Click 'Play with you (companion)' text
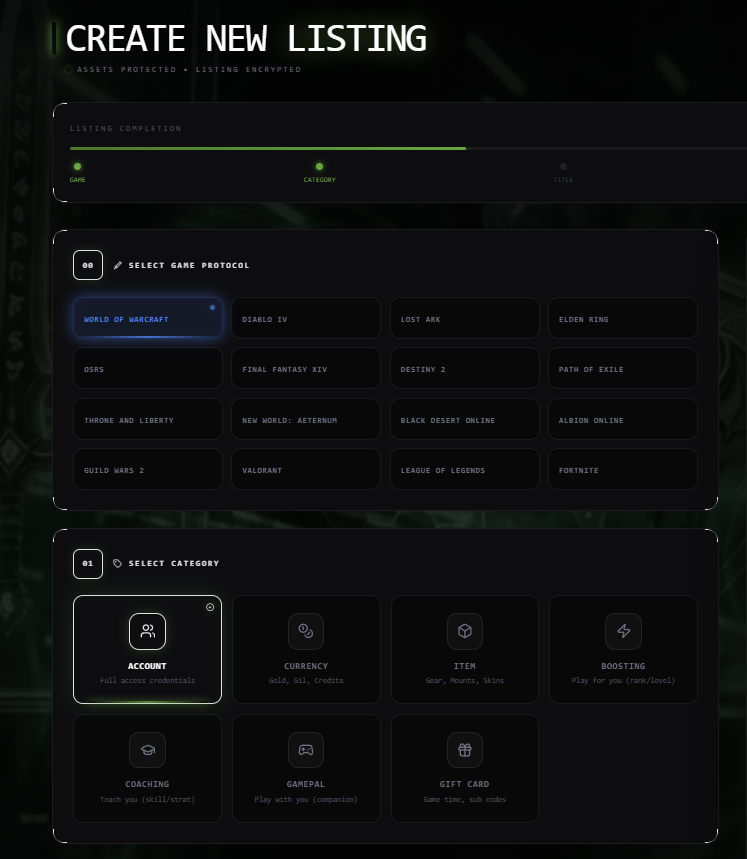Image resolution: width=747 pixels, height=859 pixels. tap(306, 800)
